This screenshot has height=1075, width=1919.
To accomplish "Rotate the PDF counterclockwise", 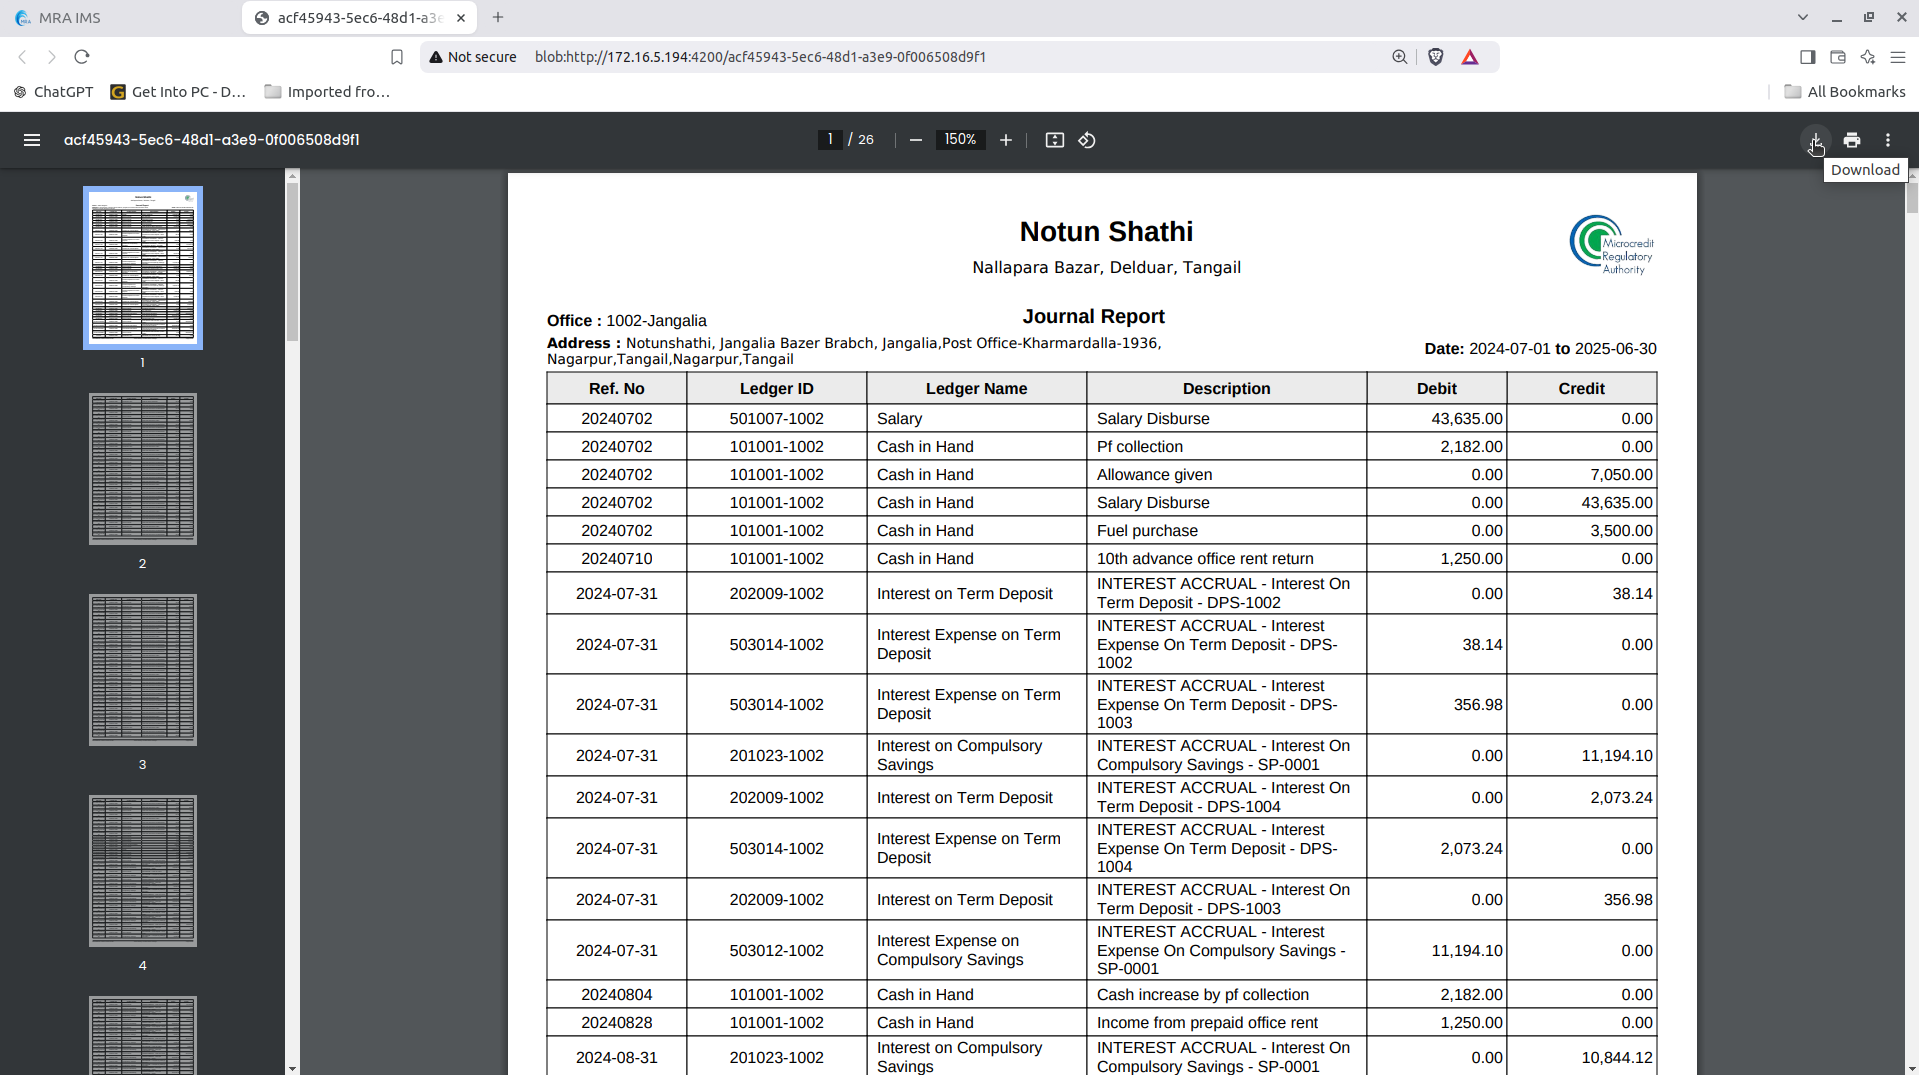I will (1087, 140).
